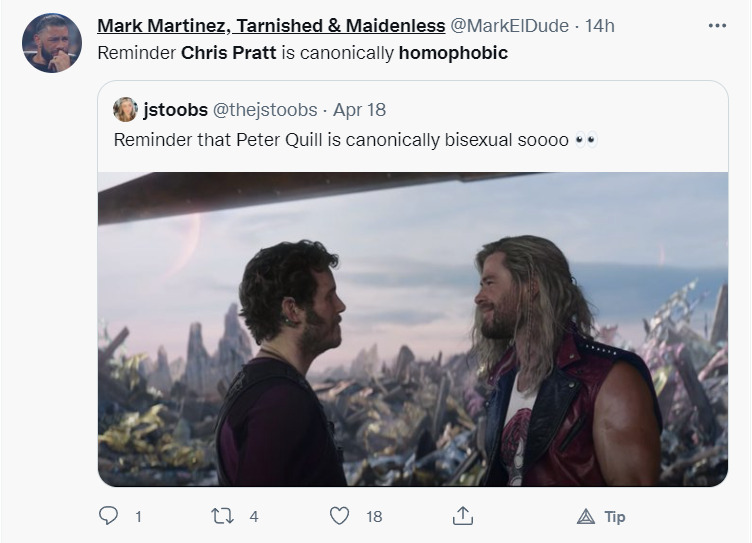Click the retweet count of 4
The height and width of the screenshot is (543, 752).
(254, 516)
